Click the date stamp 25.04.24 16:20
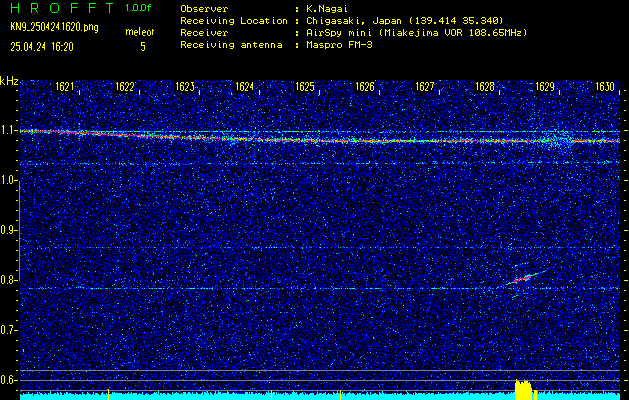 point(42,47)
